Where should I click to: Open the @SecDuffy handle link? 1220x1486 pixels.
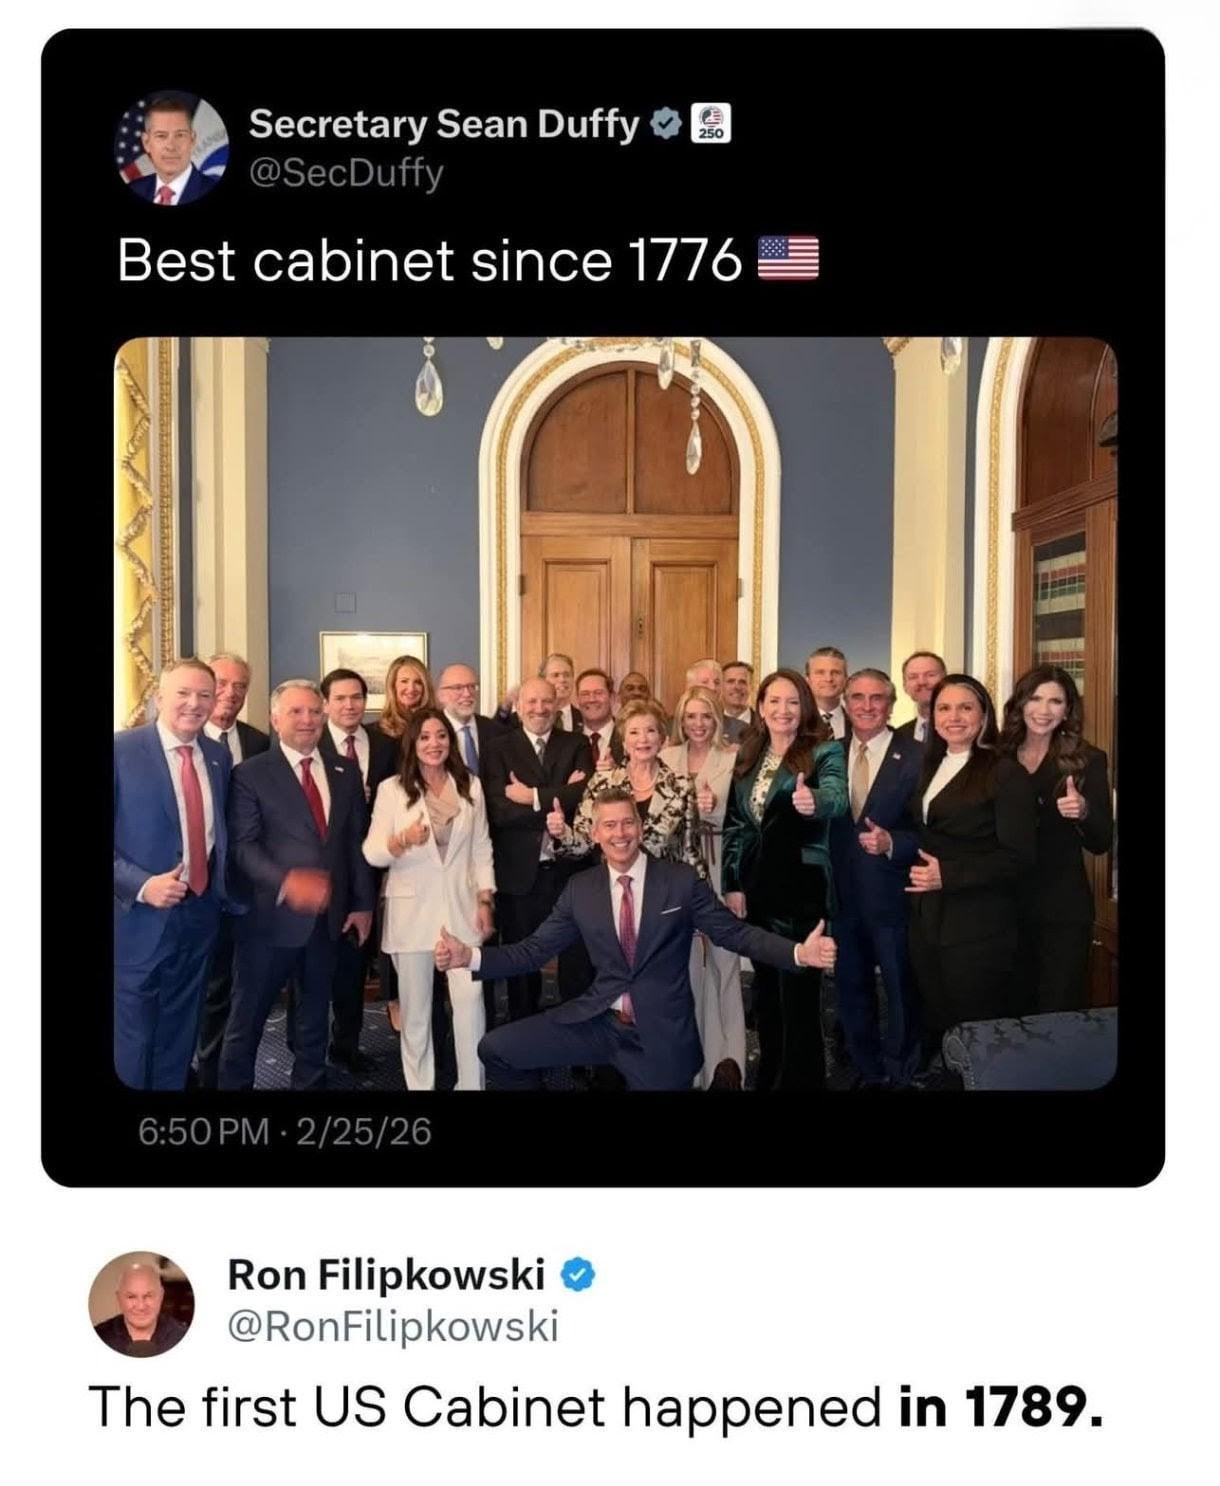[x=345, y=174]
